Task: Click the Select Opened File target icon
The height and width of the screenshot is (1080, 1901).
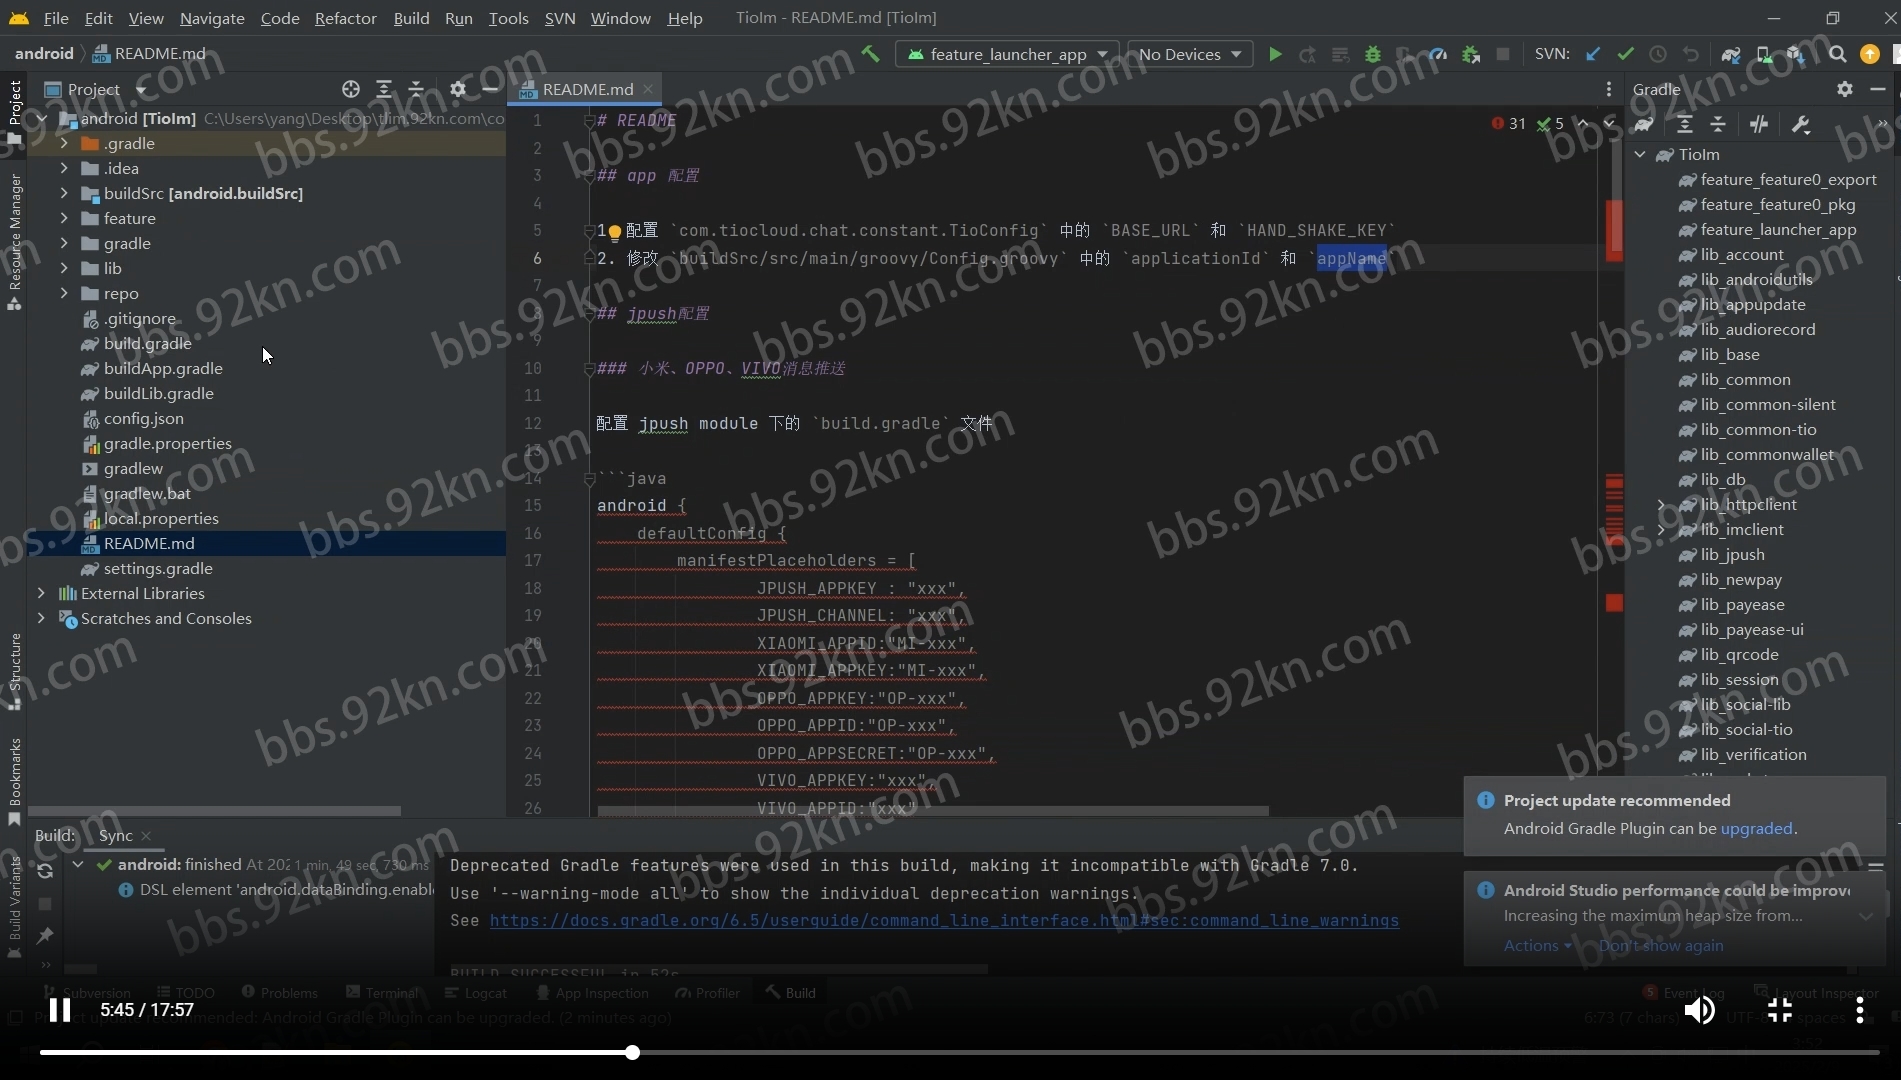Action: point(350,89)
